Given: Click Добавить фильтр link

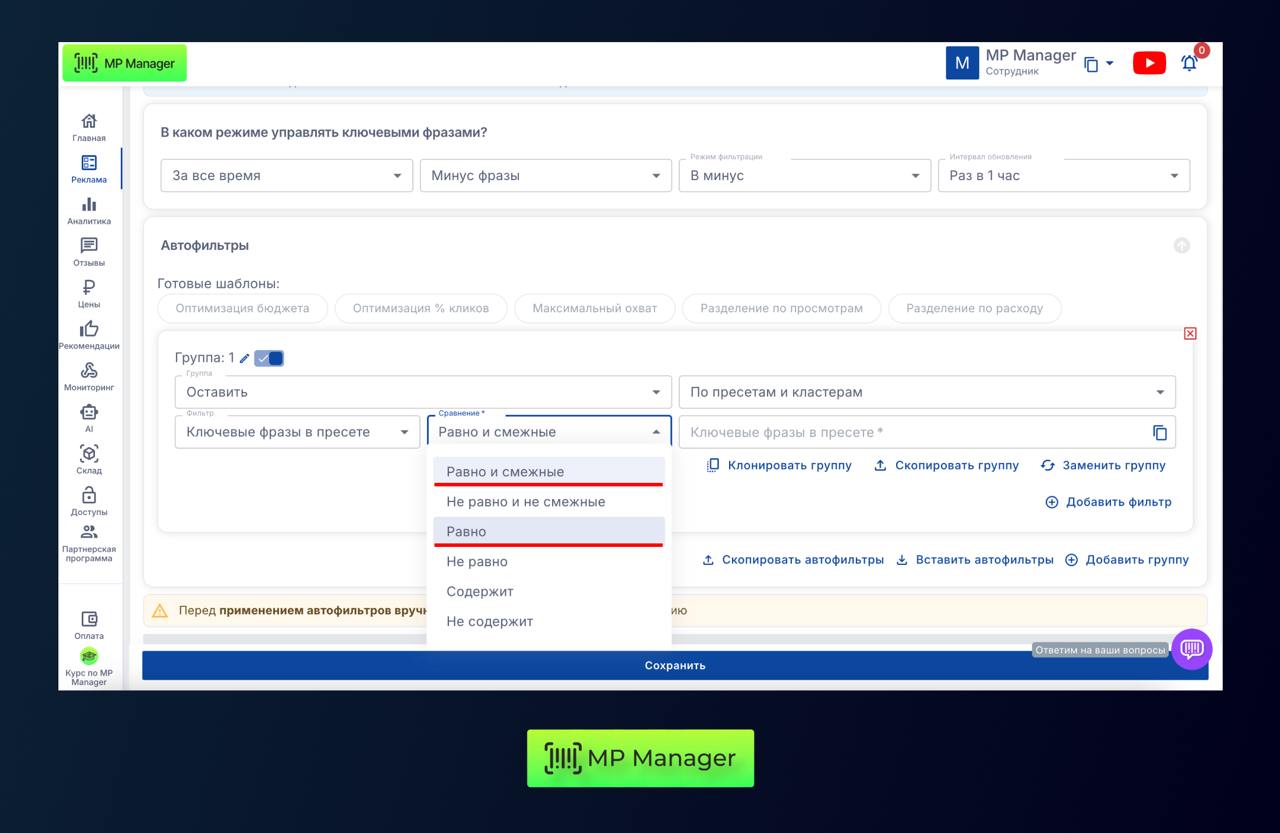Looking at the screenshot, I should pos(1108,502).
